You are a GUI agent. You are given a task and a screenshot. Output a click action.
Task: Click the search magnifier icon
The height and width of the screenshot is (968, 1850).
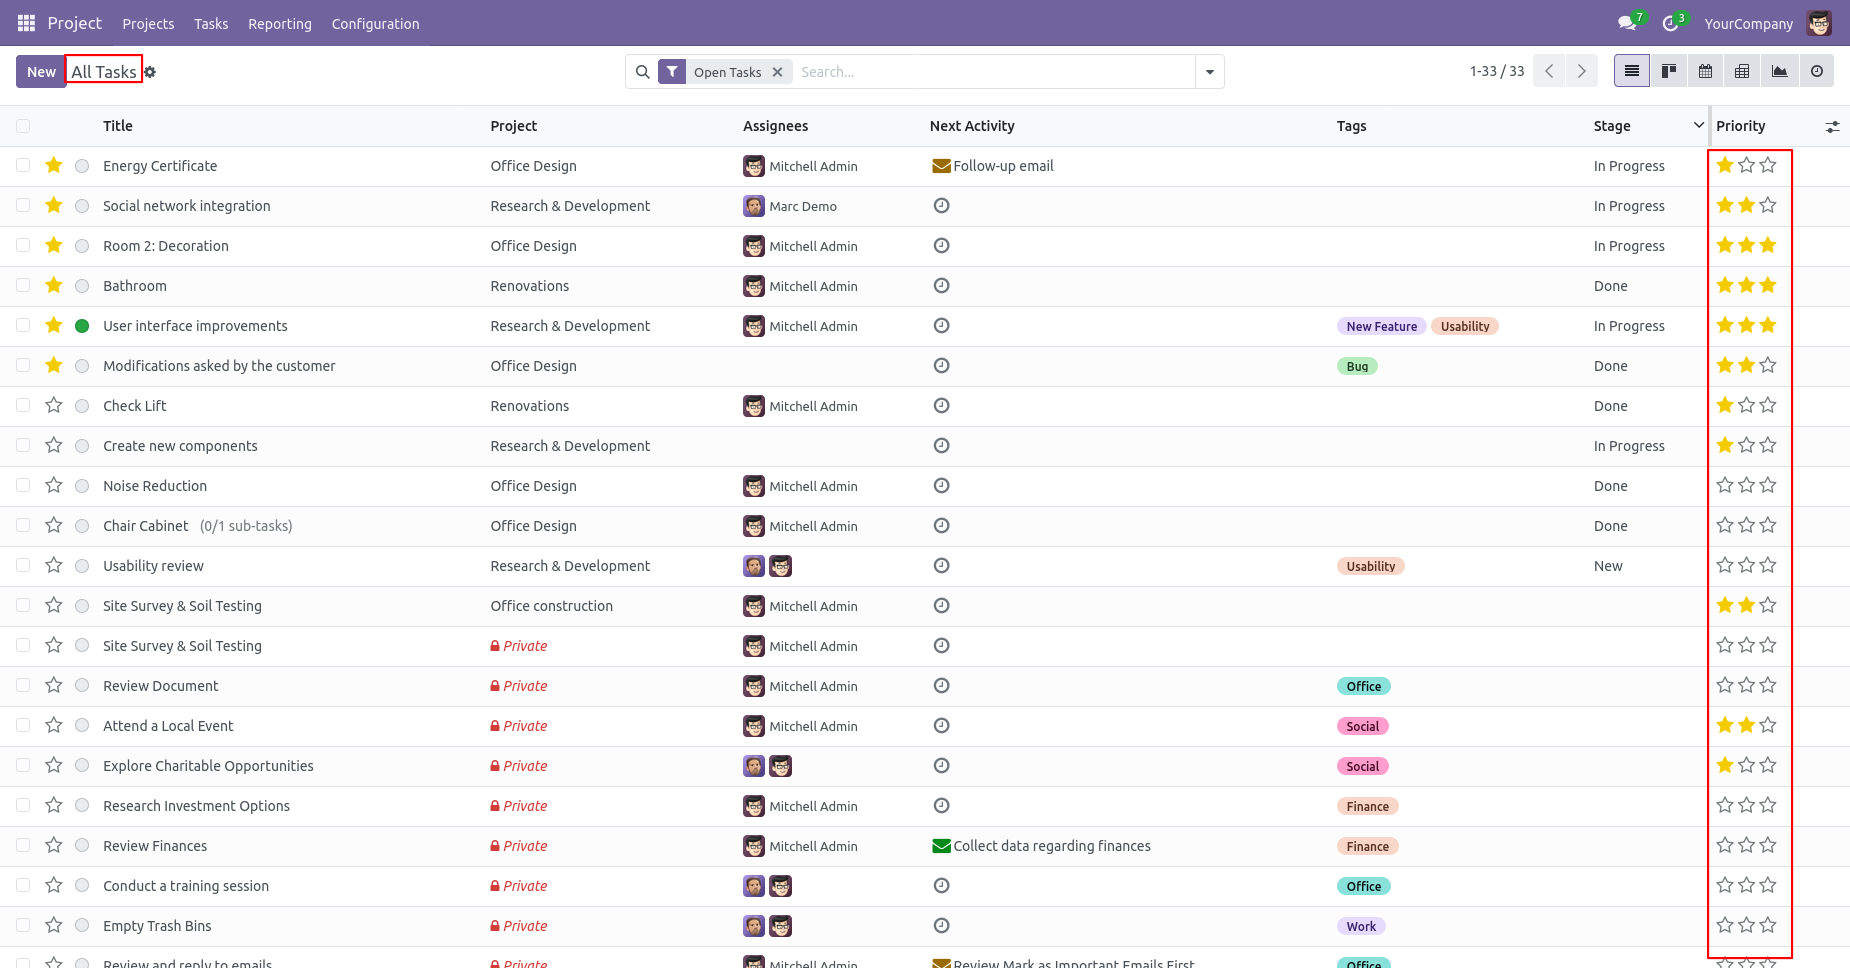pos(643,72)
